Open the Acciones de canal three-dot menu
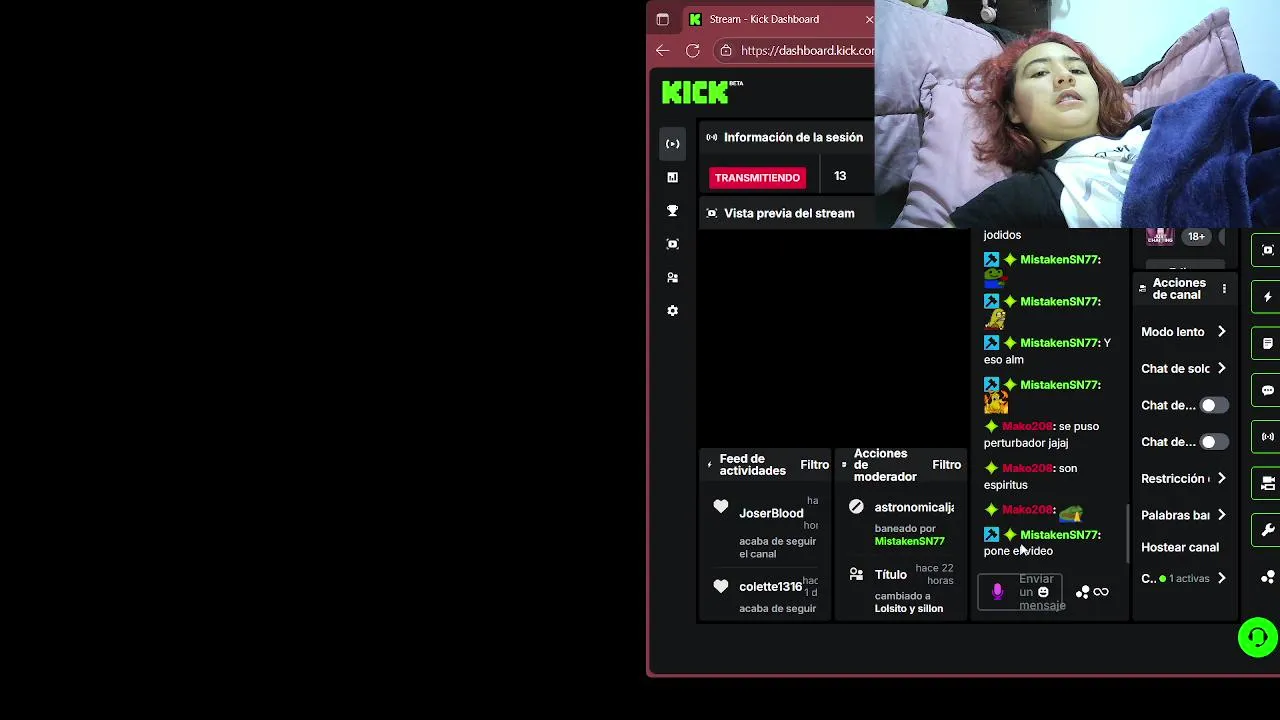The width and height of the screenshot is (1280, 720). (1224, 288)
